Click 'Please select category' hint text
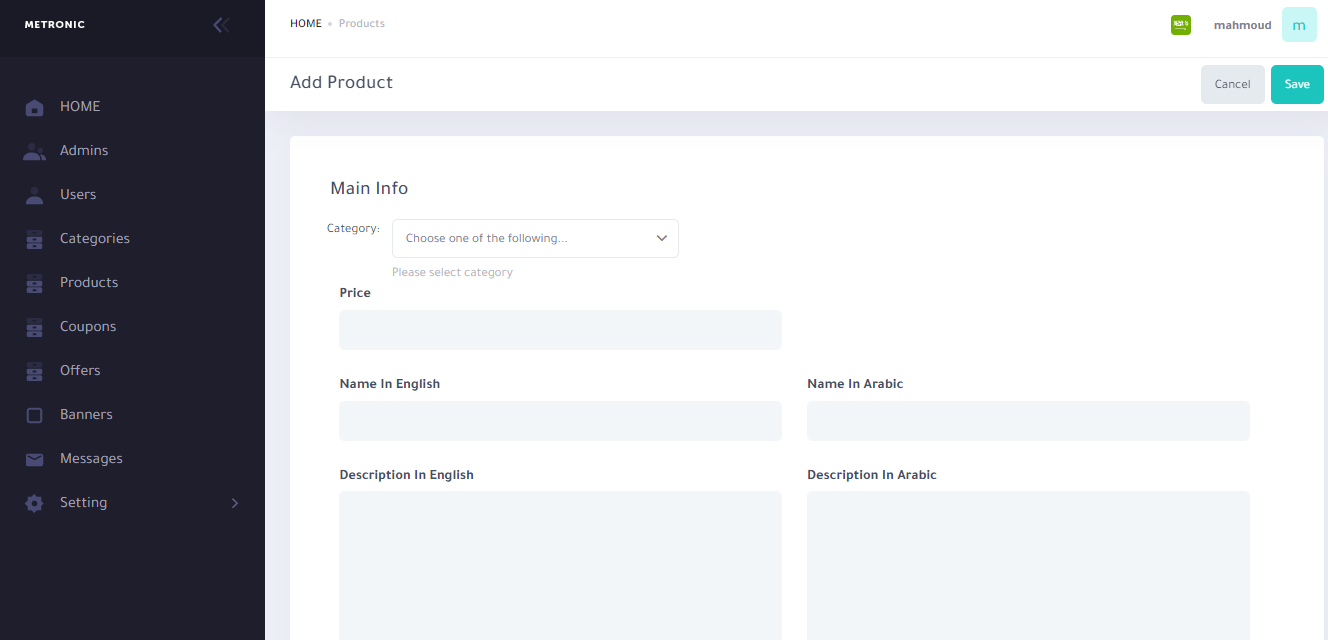This screenshot has width=1328, height=640. (x=452, y=272)
